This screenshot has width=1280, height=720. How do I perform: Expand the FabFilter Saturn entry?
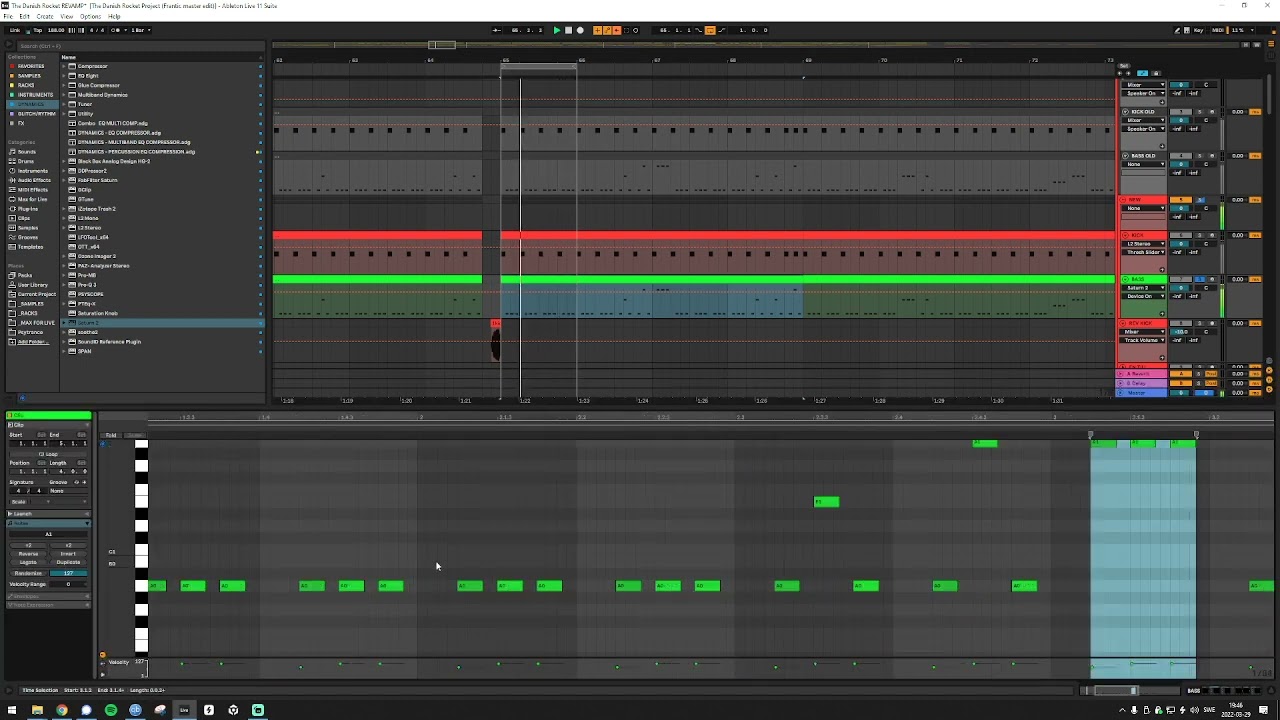62,180
